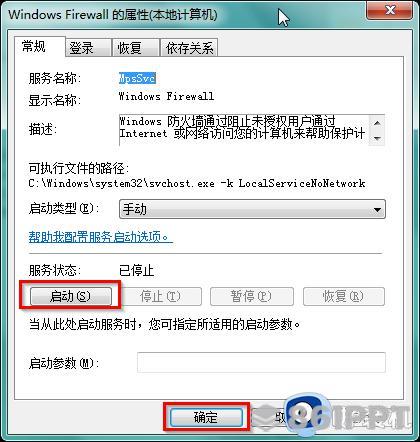Screen dimensions: 420x442
Task: Click the description scrollbar up arrow
Action: (377, 123)
